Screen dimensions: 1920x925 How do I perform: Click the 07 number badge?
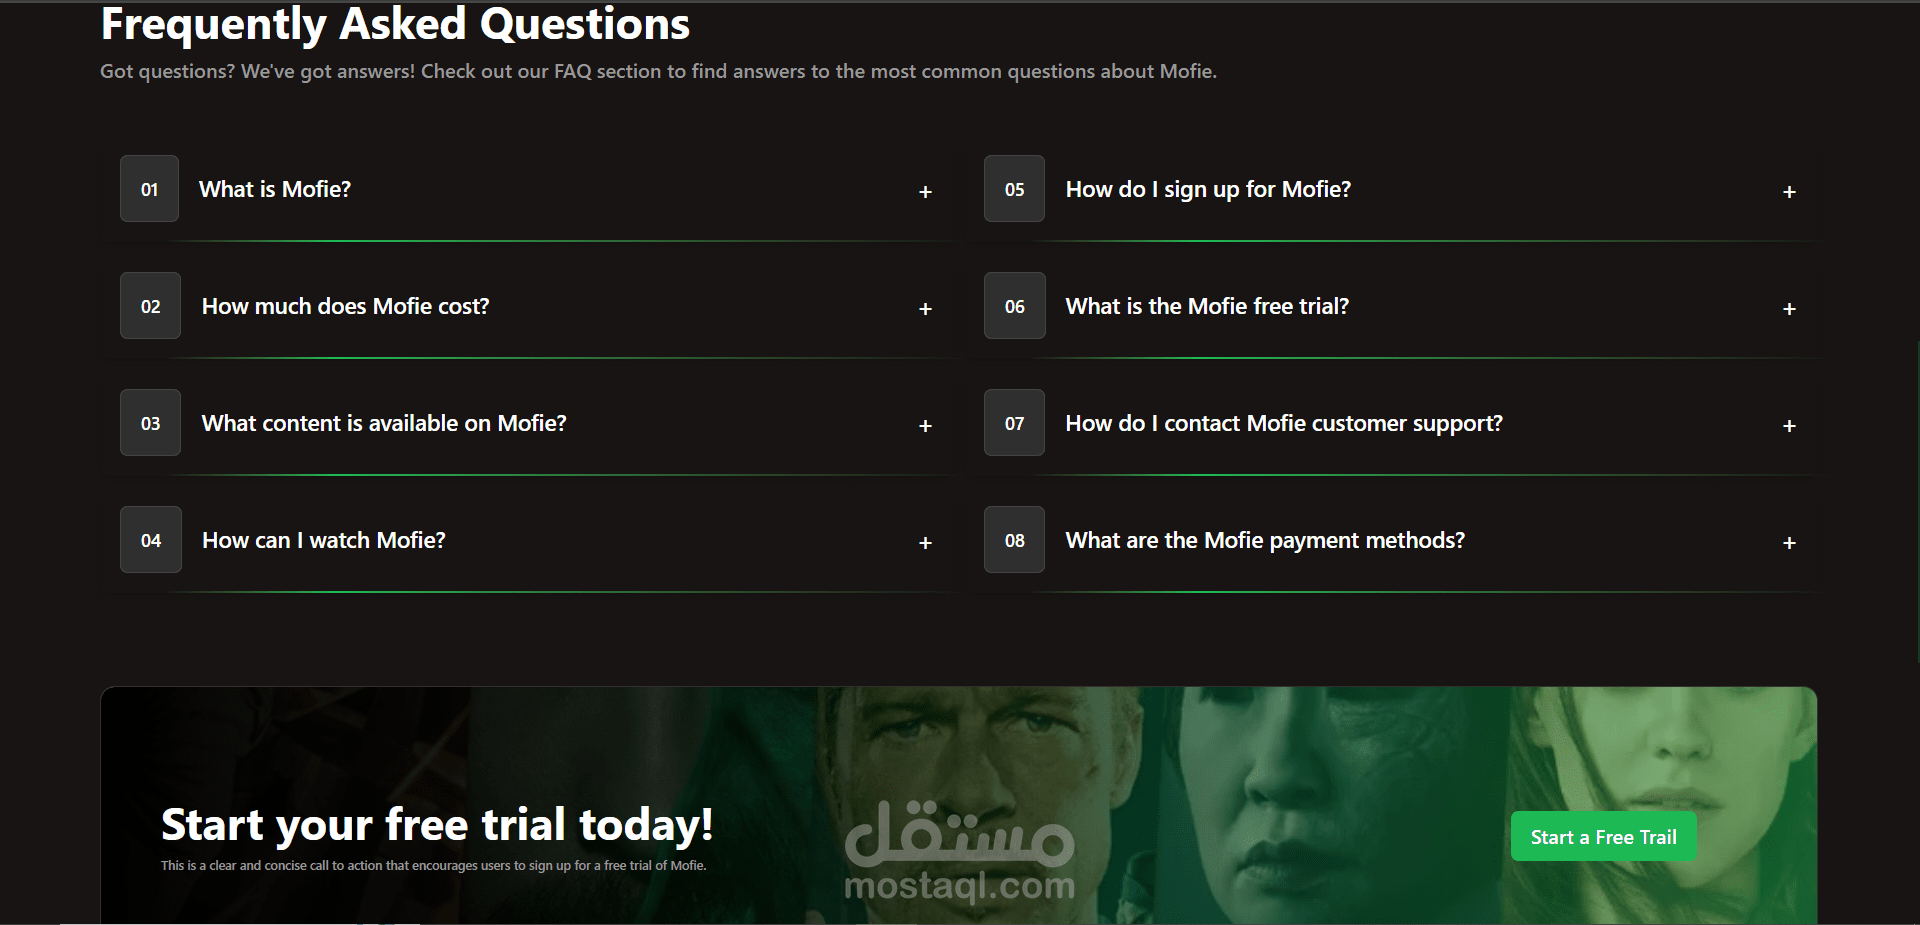1014,423
